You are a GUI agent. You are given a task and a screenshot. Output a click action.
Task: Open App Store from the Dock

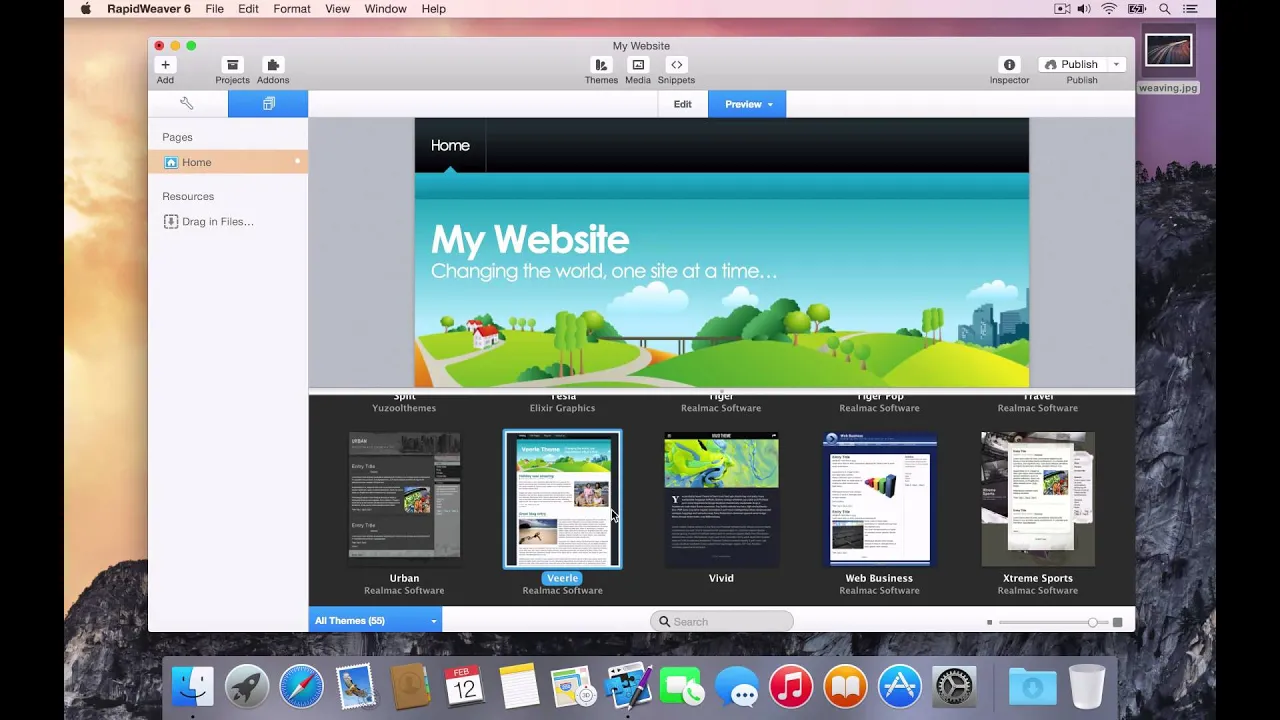point(900,687)
